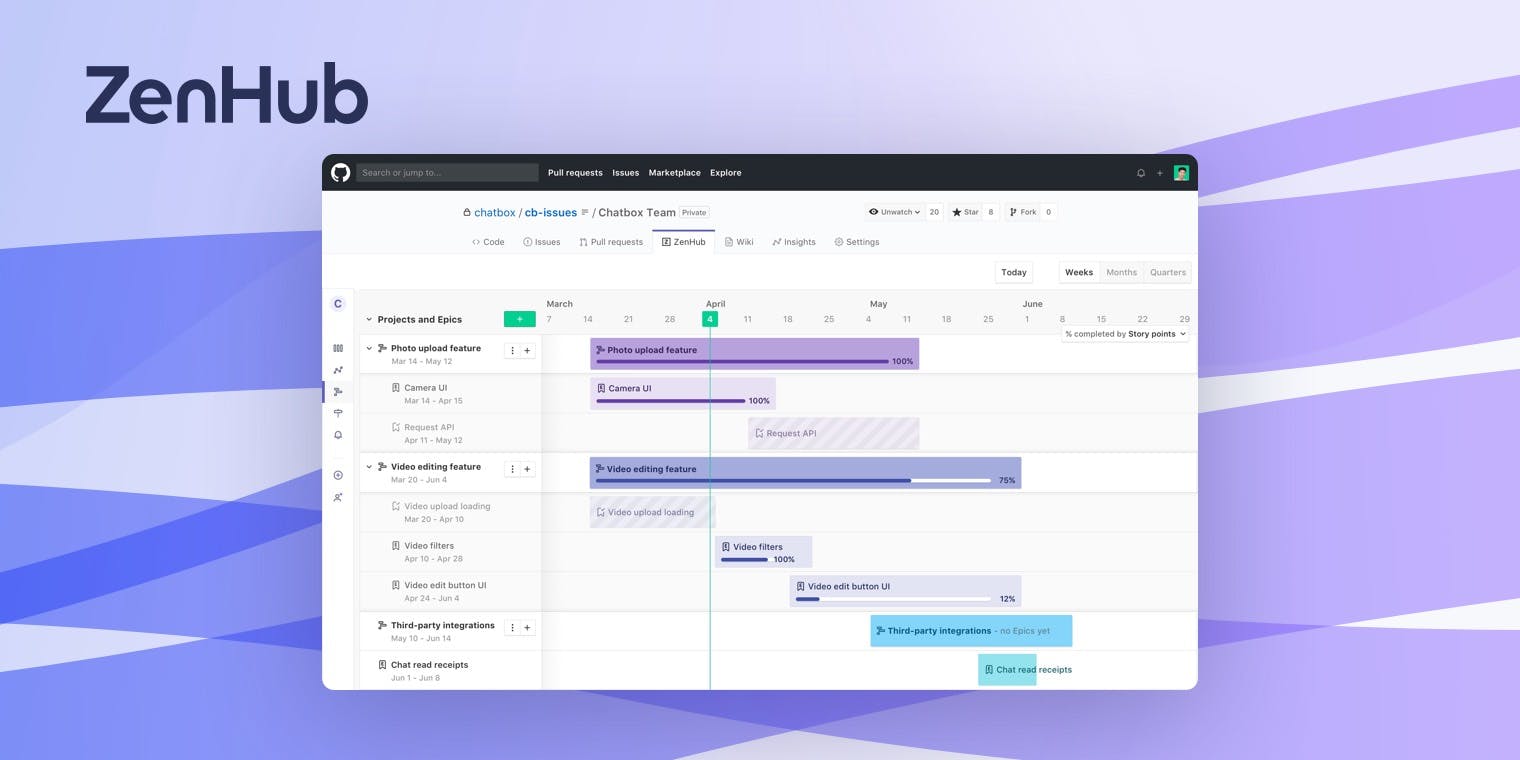Collapse the Projects and Epics section

369,320
